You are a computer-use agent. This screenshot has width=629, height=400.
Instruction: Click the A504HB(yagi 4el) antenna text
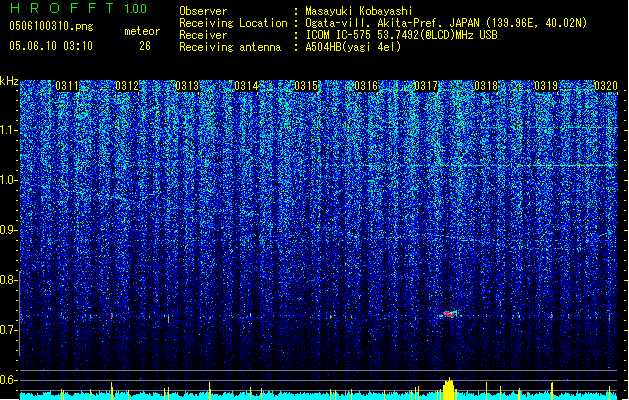tap(353, 47)
